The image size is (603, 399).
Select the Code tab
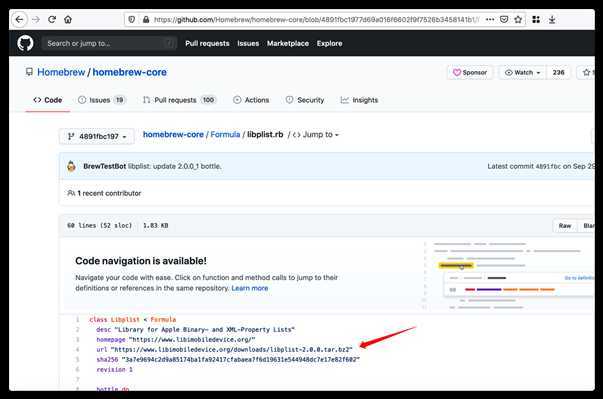click(x=48, y=100)
